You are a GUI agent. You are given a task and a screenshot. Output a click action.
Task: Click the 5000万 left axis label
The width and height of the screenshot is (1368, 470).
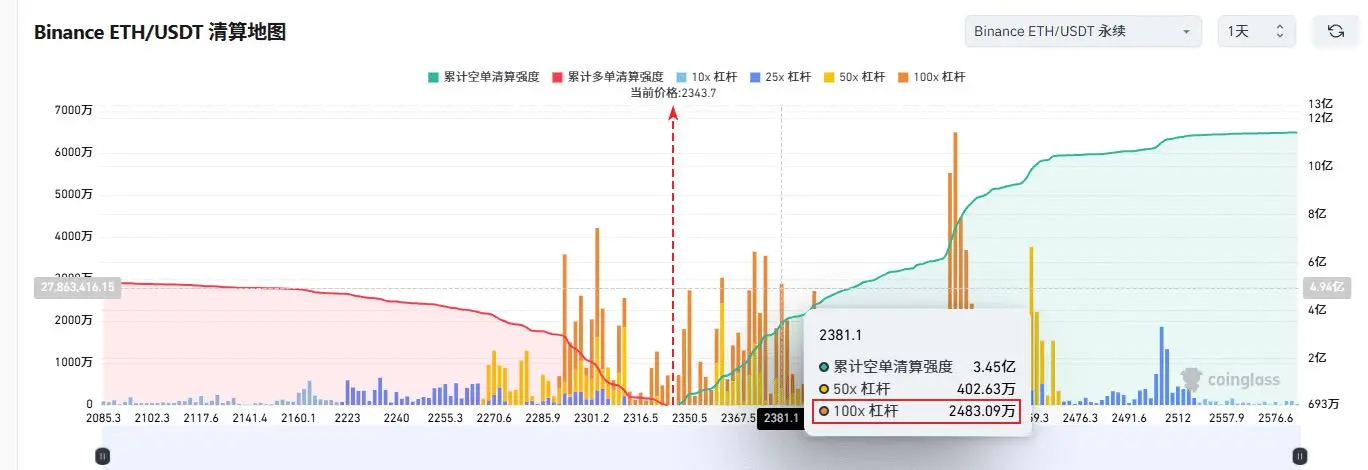(75, 194)
